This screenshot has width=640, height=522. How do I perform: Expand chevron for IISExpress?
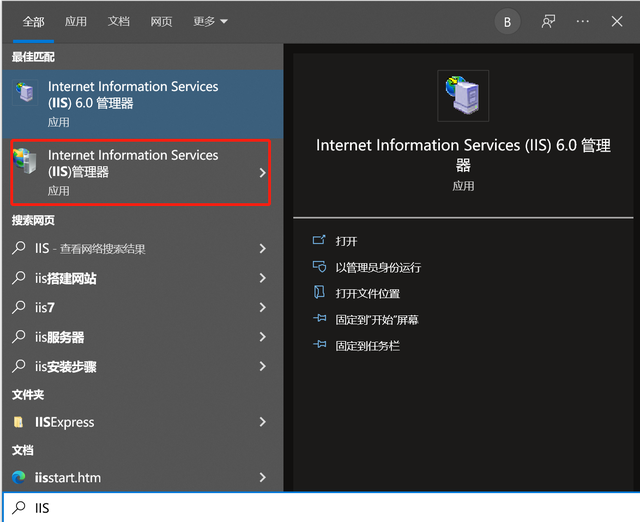point(262,422)
